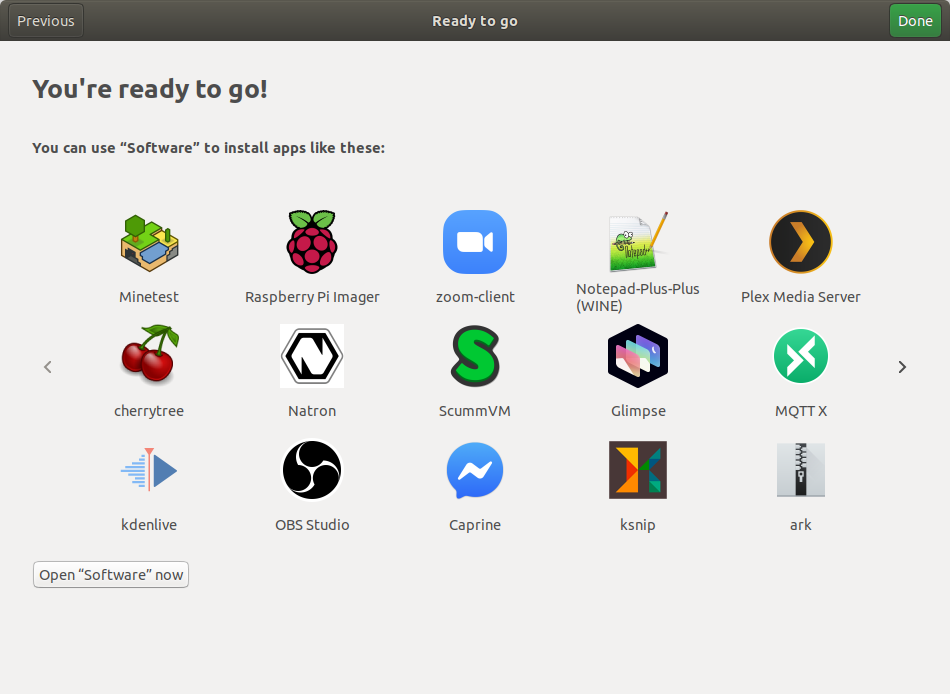Select the kdenlive icon
This screenshot has width=950, height=694.
(x=149, y=470)
